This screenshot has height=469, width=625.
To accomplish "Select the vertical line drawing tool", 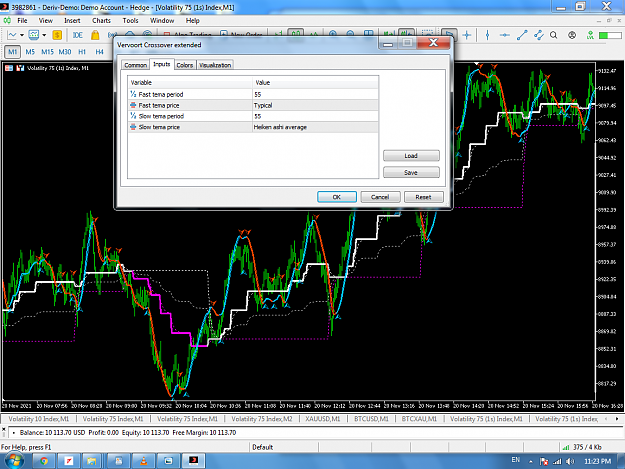I will coord(487,35).
